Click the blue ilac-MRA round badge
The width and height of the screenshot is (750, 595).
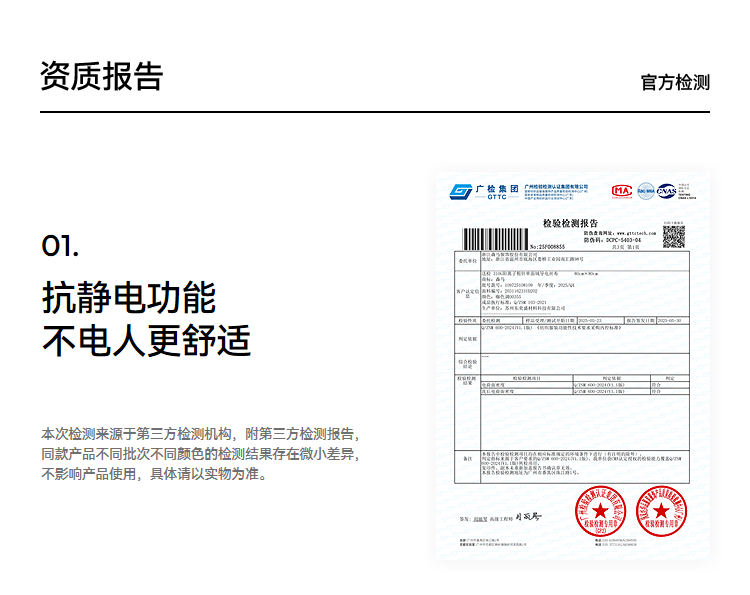(646, 190)
